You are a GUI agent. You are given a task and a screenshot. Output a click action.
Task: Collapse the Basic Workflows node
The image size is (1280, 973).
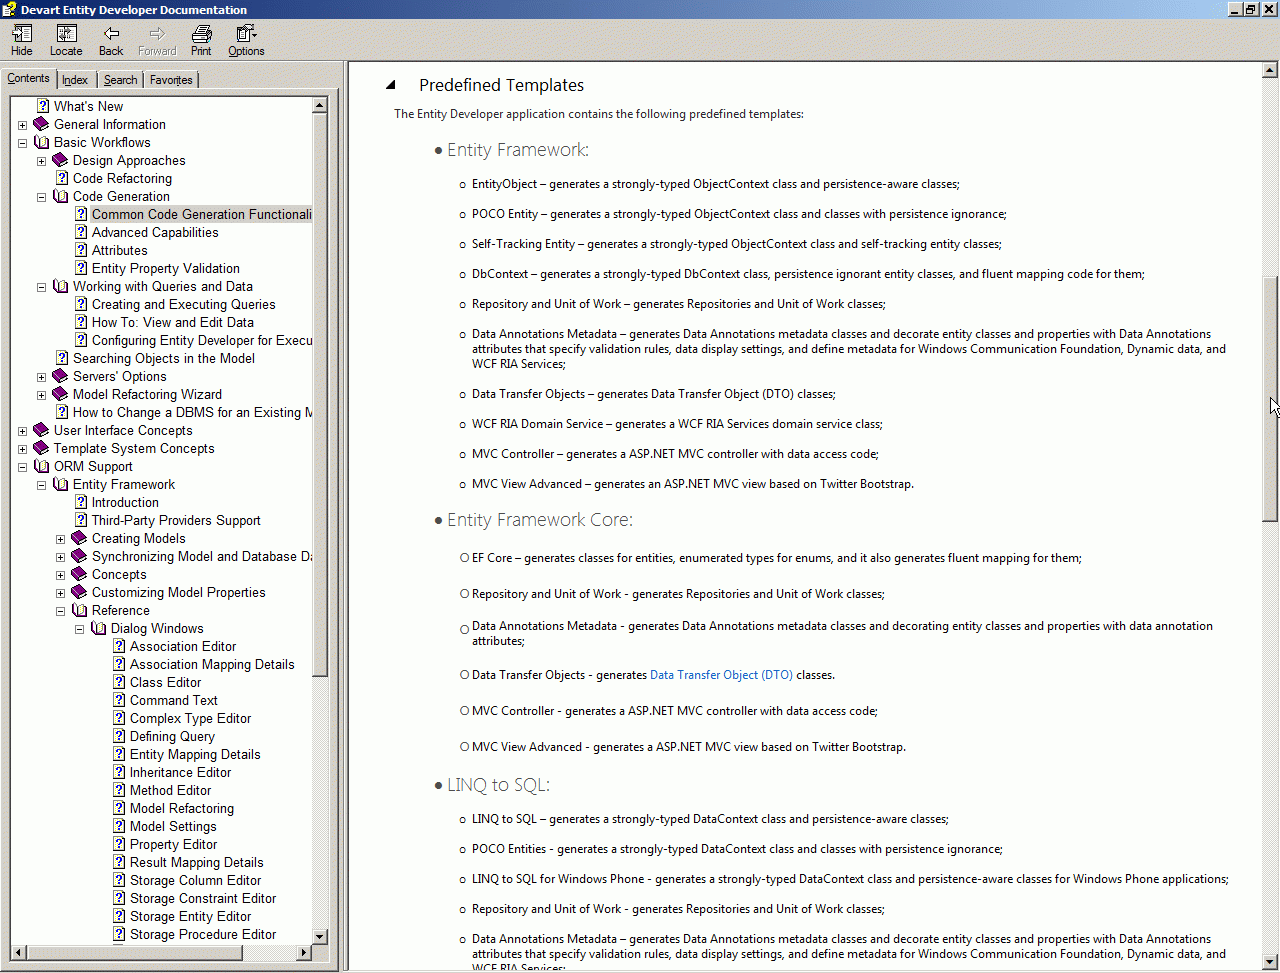click(x=22, y=143)
